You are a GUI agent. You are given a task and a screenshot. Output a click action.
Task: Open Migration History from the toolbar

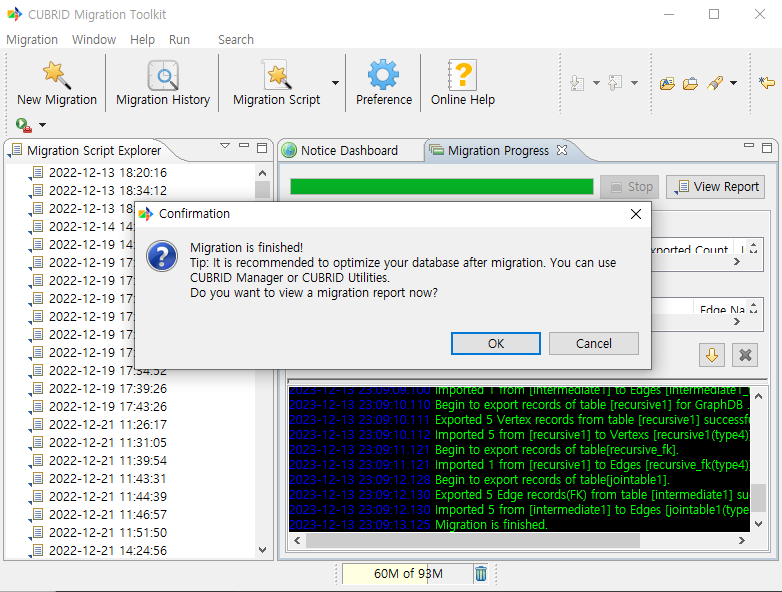tap(163, 82)
